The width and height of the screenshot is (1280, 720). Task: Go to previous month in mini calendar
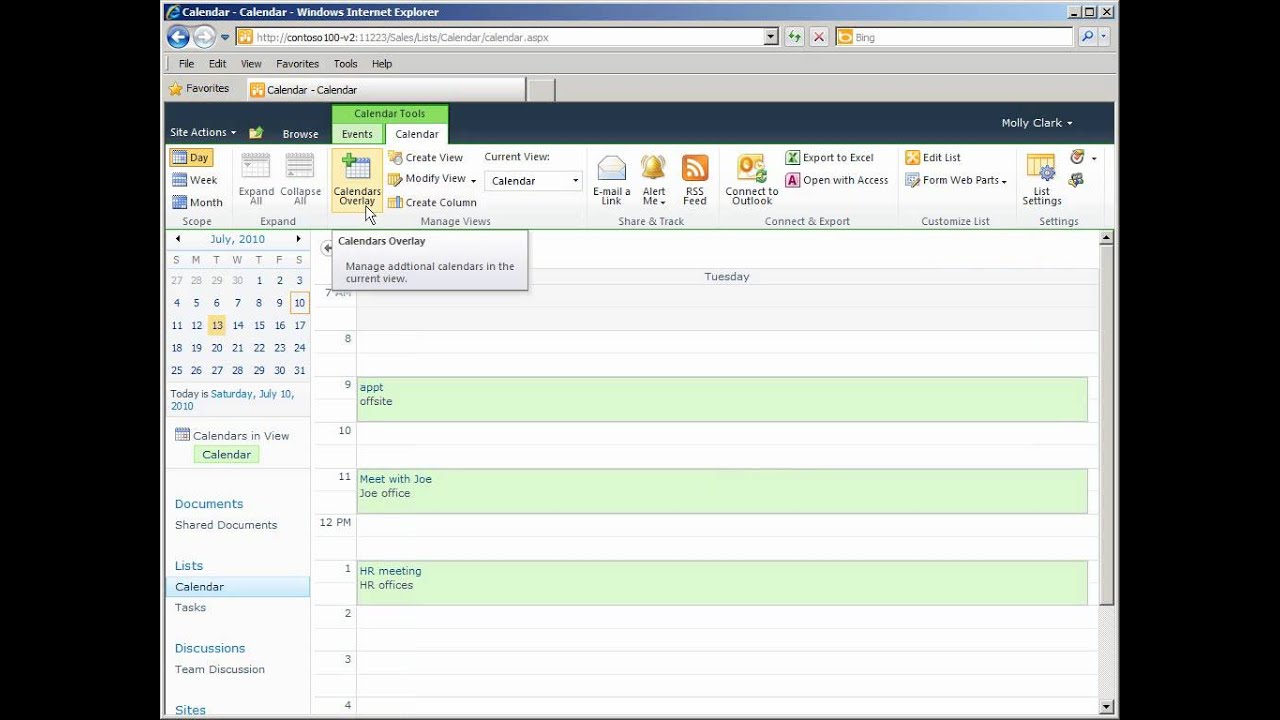click(178, 239)
